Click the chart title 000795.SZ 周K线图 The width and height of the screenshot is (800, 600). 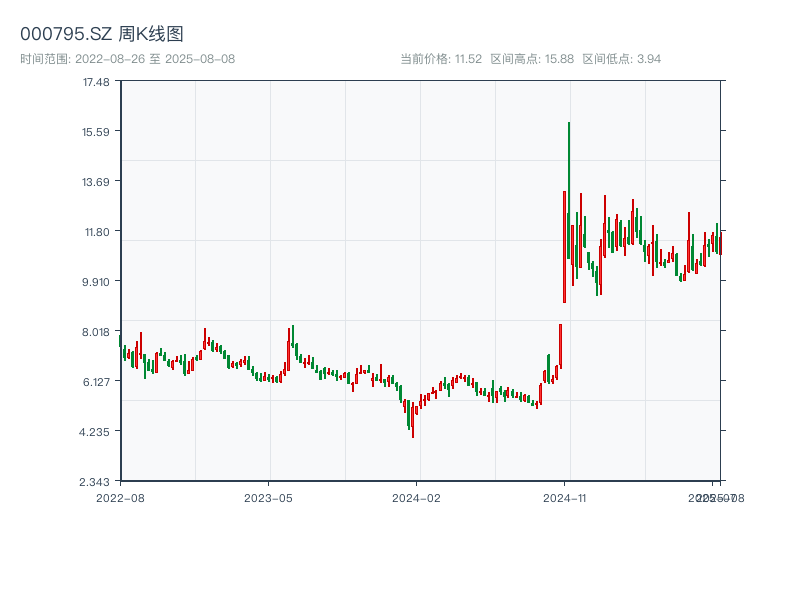(102, 34)
